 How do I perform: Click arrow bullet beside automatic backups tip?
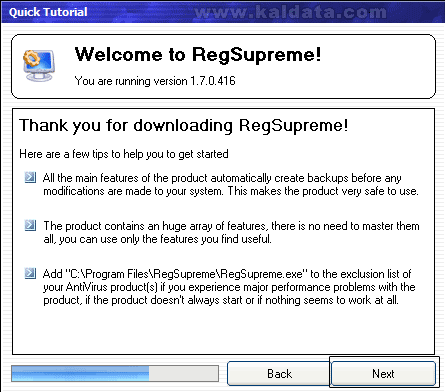[x=30, y=177]
